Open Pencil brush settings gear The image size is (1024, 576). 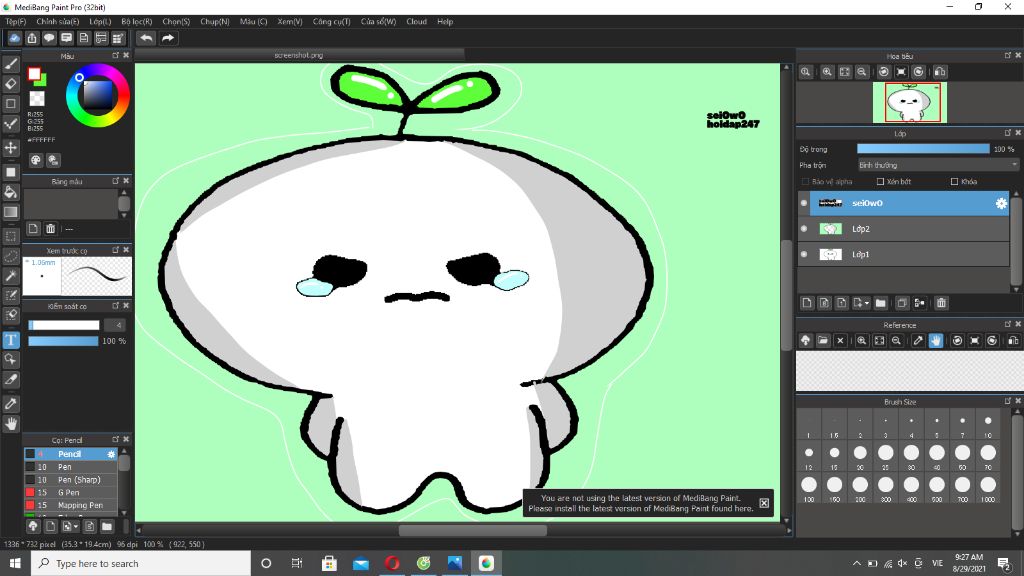tap(111, 454)
